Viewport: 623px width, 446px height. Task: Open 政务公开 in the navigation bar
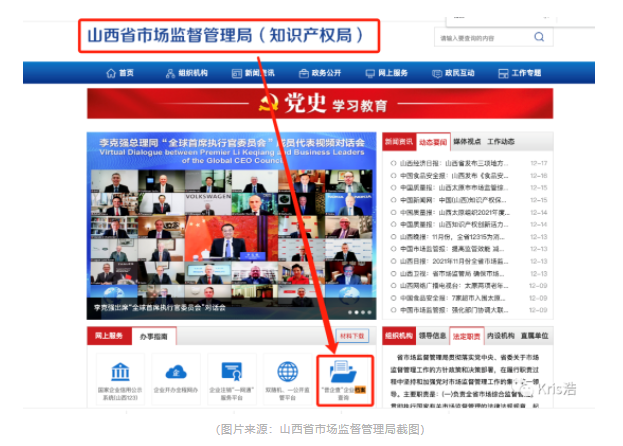point(319,73)
